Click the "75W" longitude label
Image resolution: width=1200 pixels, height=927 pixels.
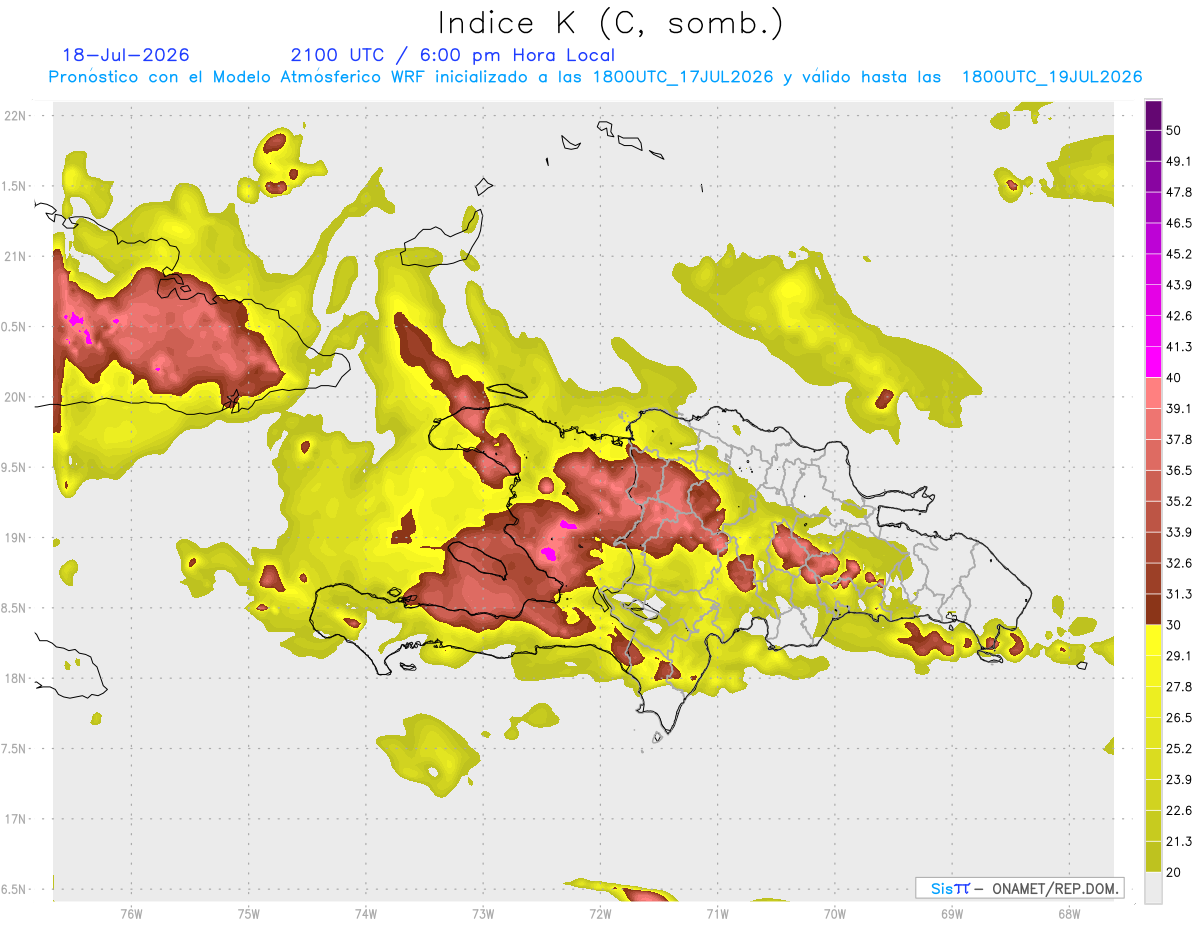point(248,914)
